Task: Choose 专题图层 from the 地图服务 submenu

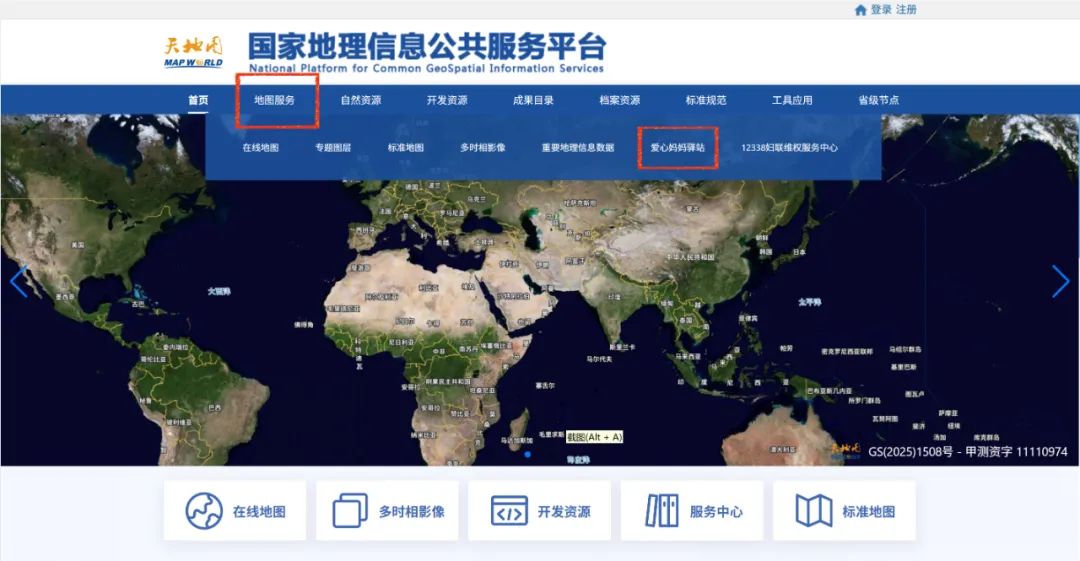Action: point(333,147)
